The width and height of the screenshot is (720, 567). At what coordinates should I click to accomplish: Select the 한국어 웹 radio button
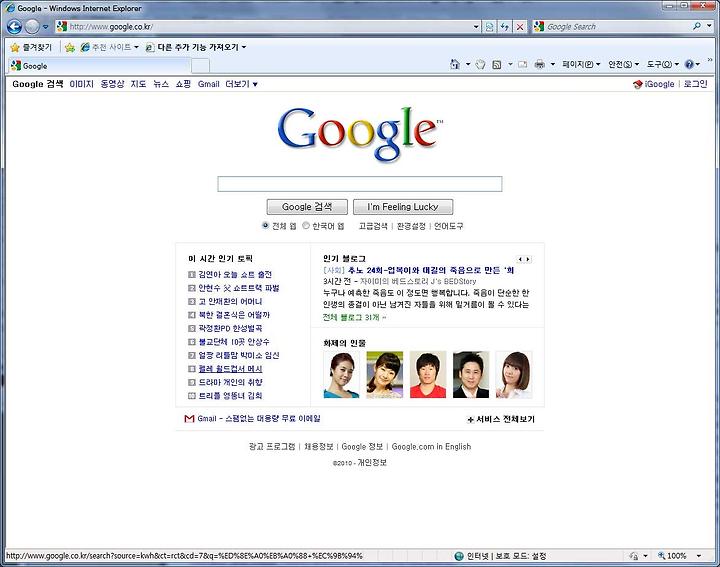coord(306,225)
